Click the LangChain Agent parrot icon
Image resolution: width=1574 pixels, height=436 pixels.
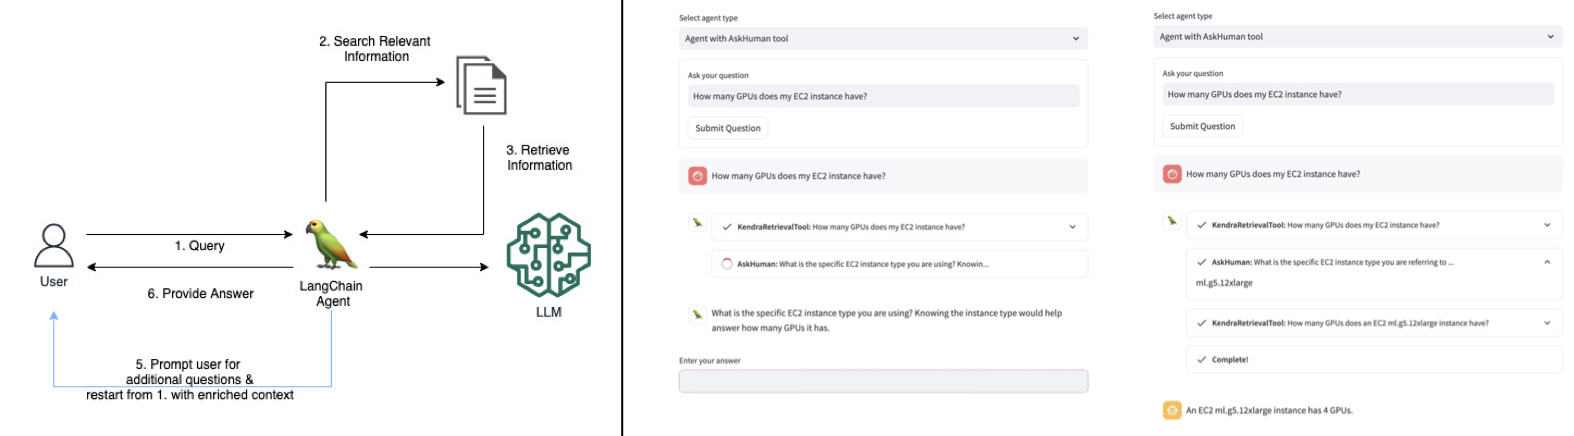pyautogui.click(x=330, y=245)
